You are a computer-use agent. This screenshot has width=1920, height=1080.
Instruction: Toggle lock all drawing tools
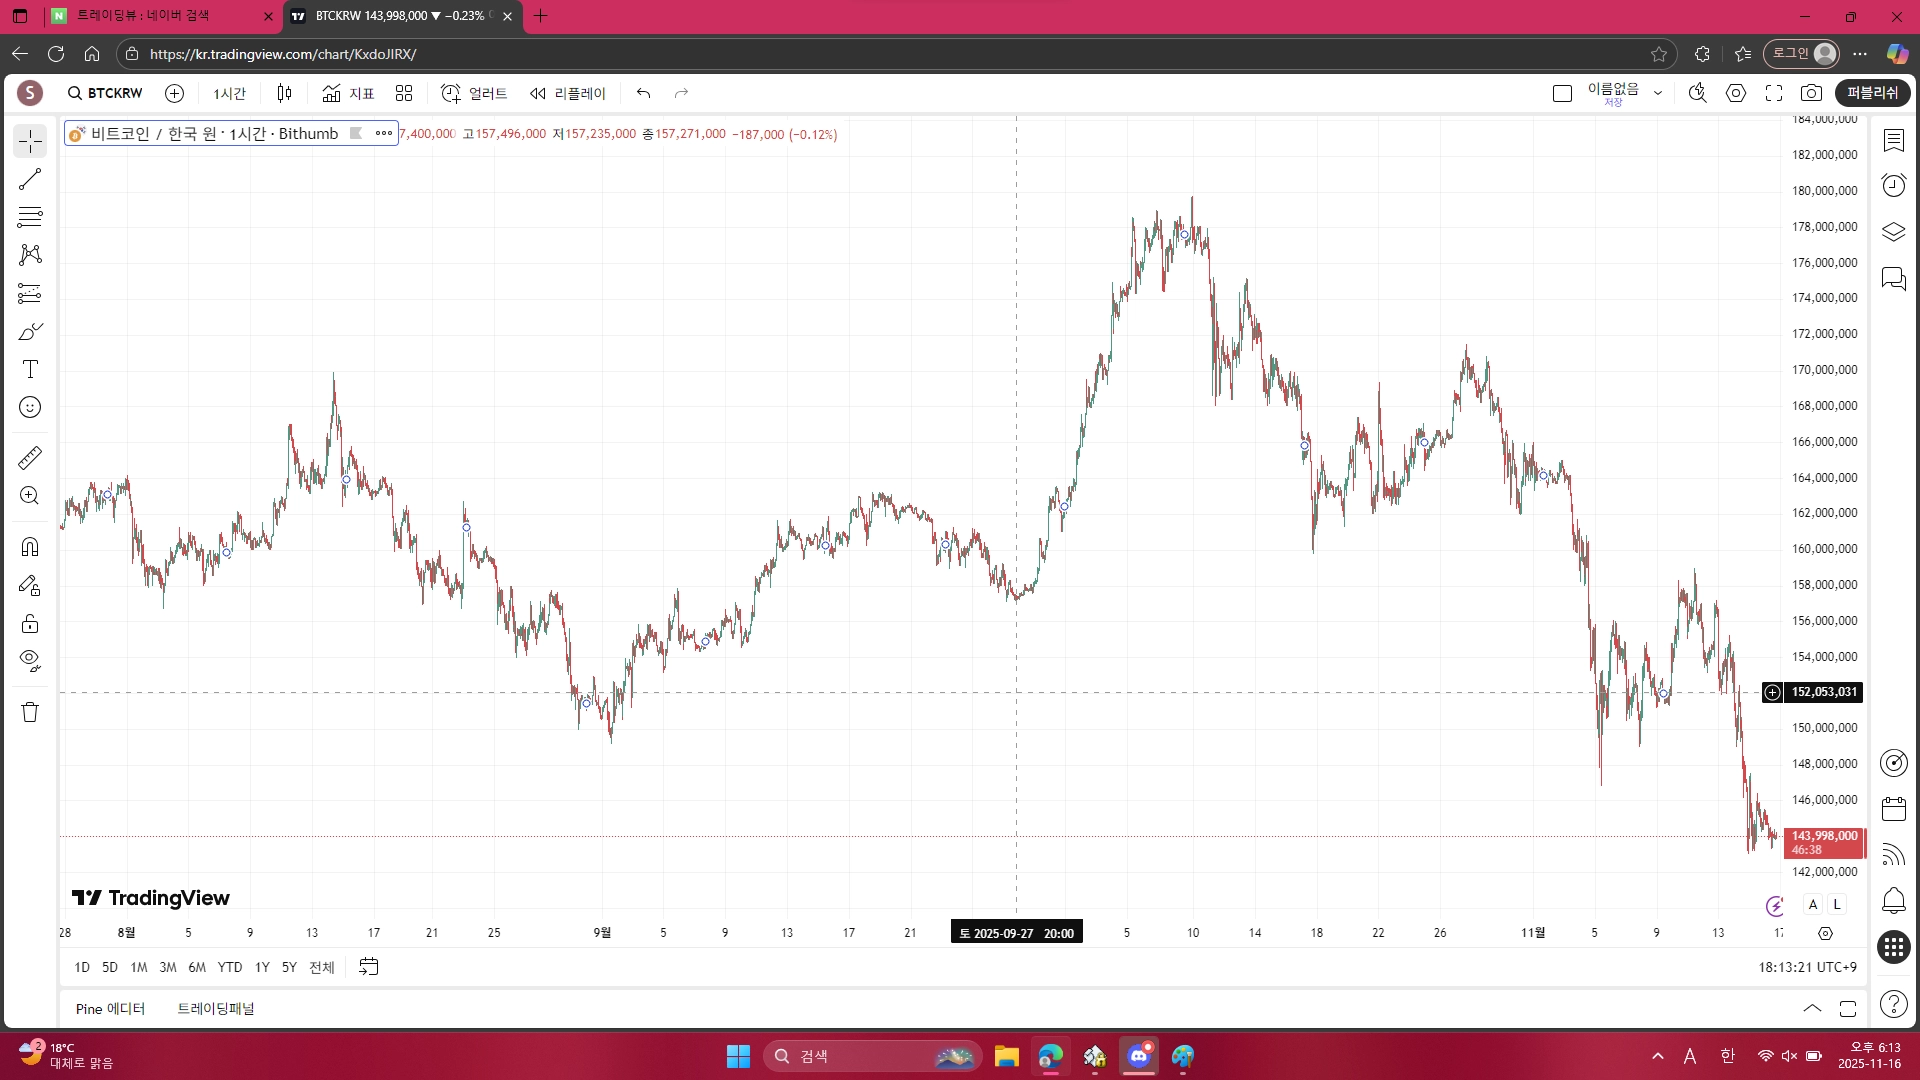point(30,624)
